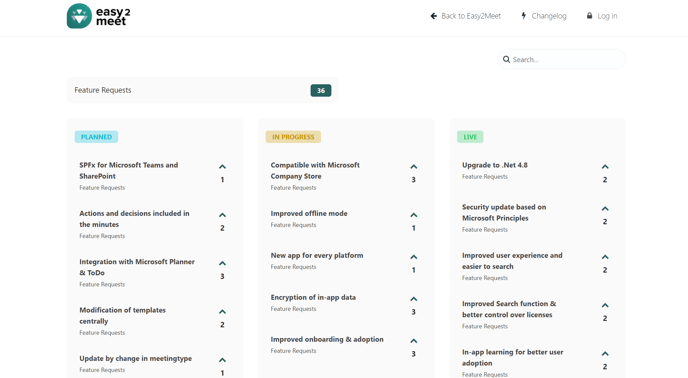This screenshot has height=378, width=688.
Task: Click the easy2meet logo
Action: 99,16
